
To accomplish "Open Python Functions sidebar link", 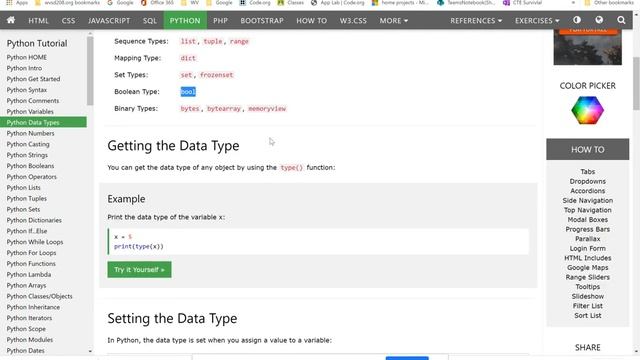I will [31, 264].
